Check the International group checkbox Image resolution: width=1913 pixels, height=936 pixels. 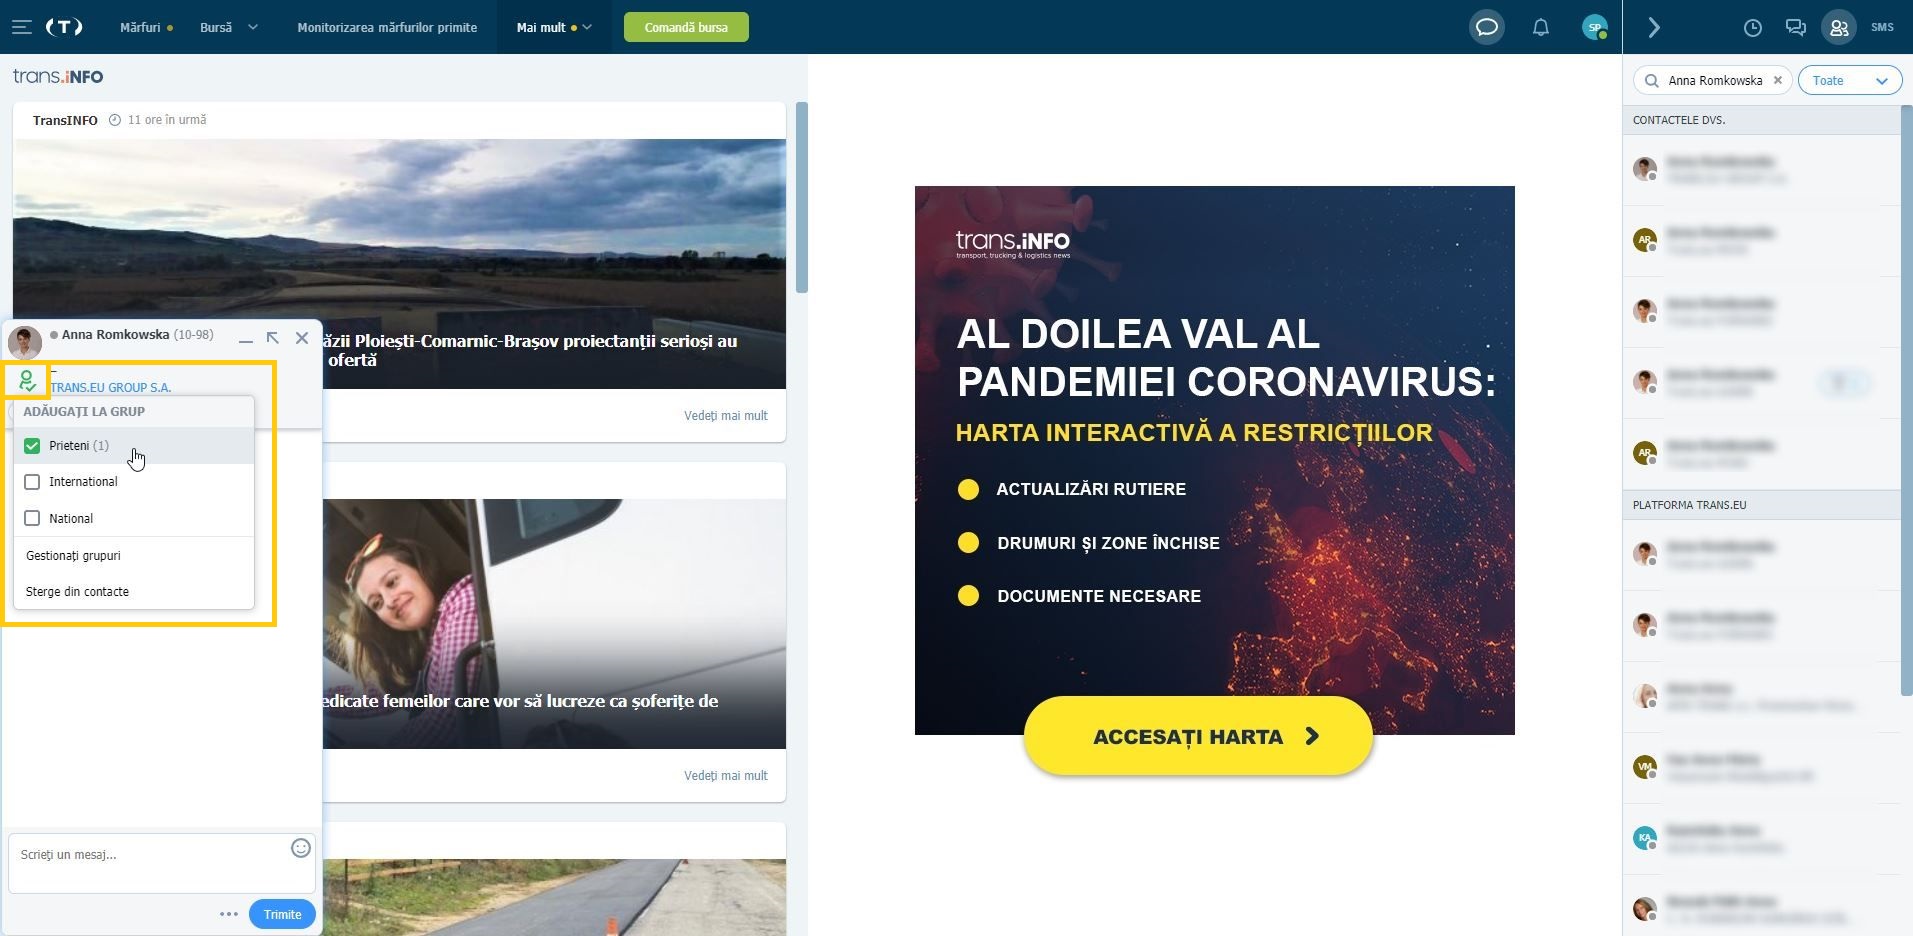tap(32, 482)
